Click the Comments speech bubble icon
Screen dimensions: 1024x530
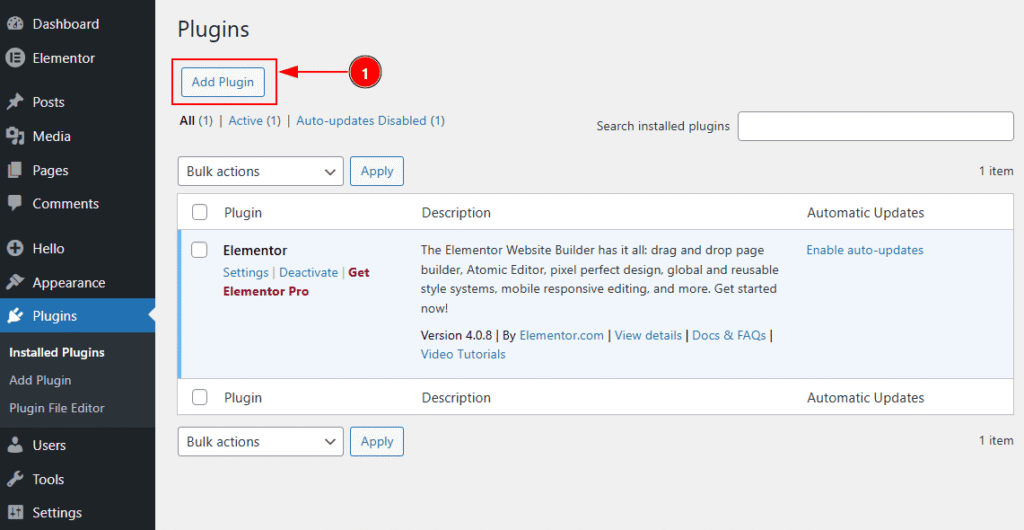tap(14, 203)
